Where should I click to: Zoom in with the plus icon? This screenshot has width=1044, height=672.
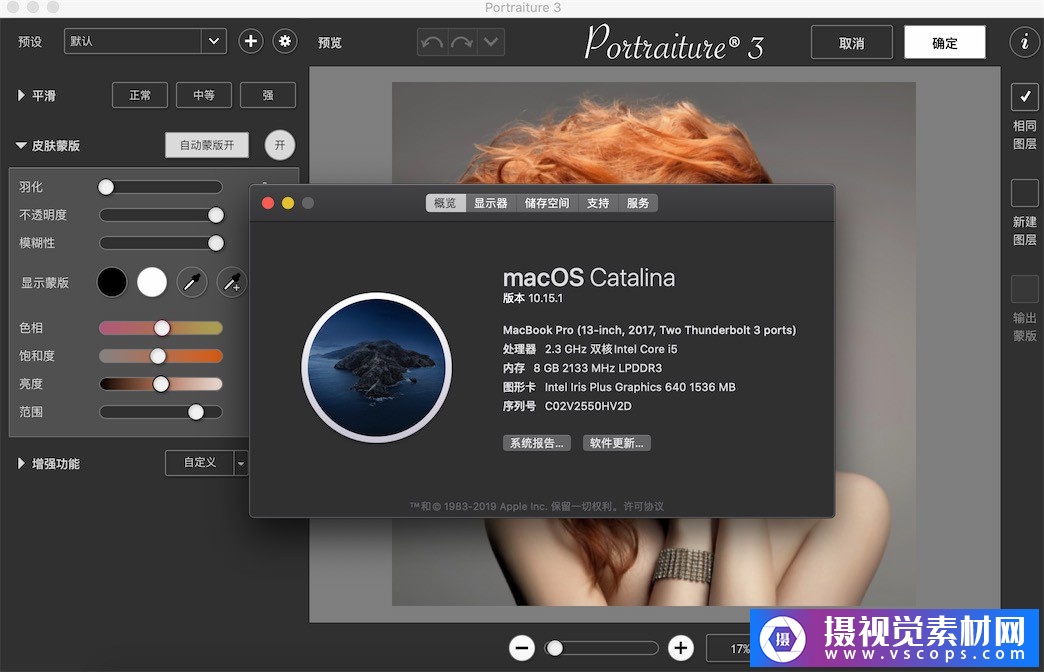tap(681, 648)
